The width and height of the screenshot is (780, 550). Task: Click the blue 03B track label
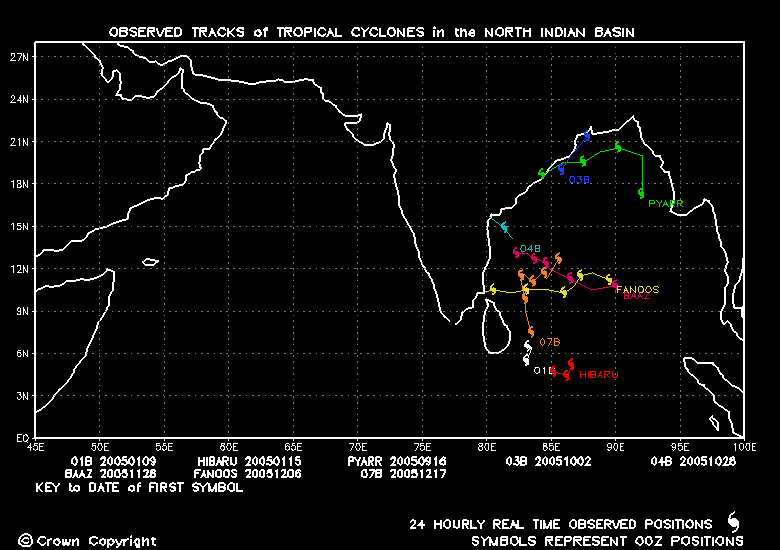[580, 180]
